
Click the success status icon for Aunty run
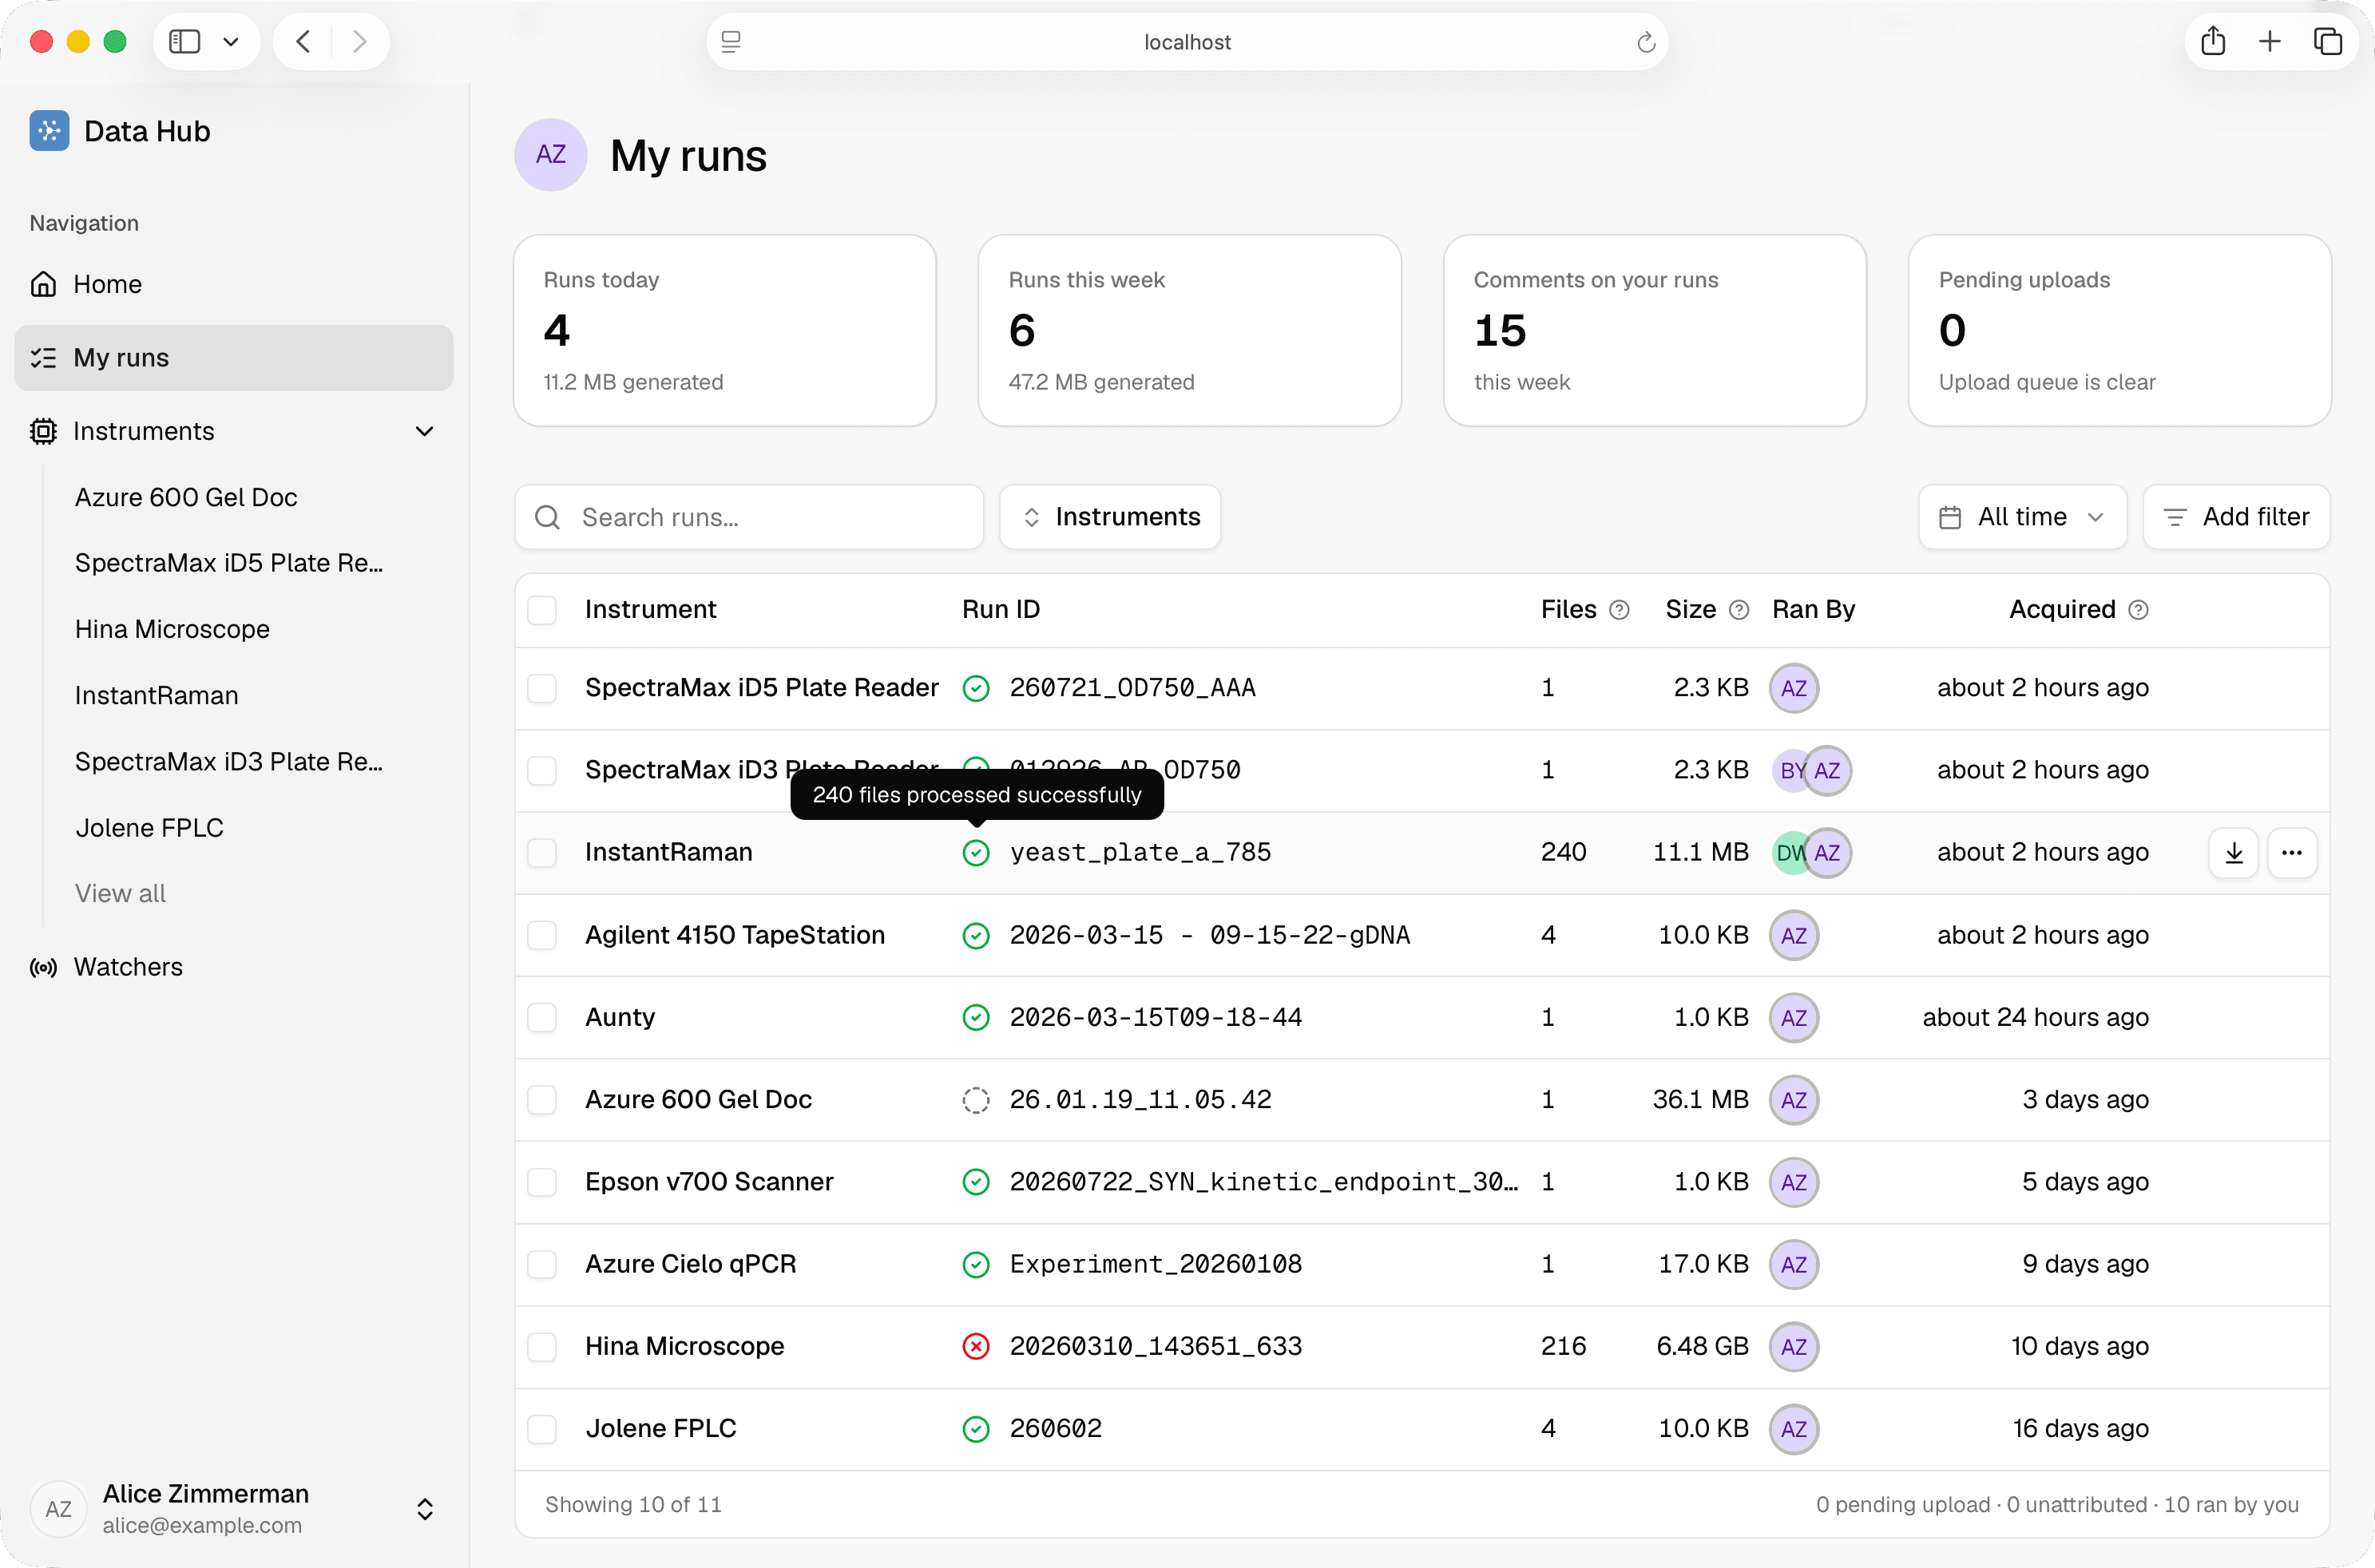click(x=976, y=1018)
